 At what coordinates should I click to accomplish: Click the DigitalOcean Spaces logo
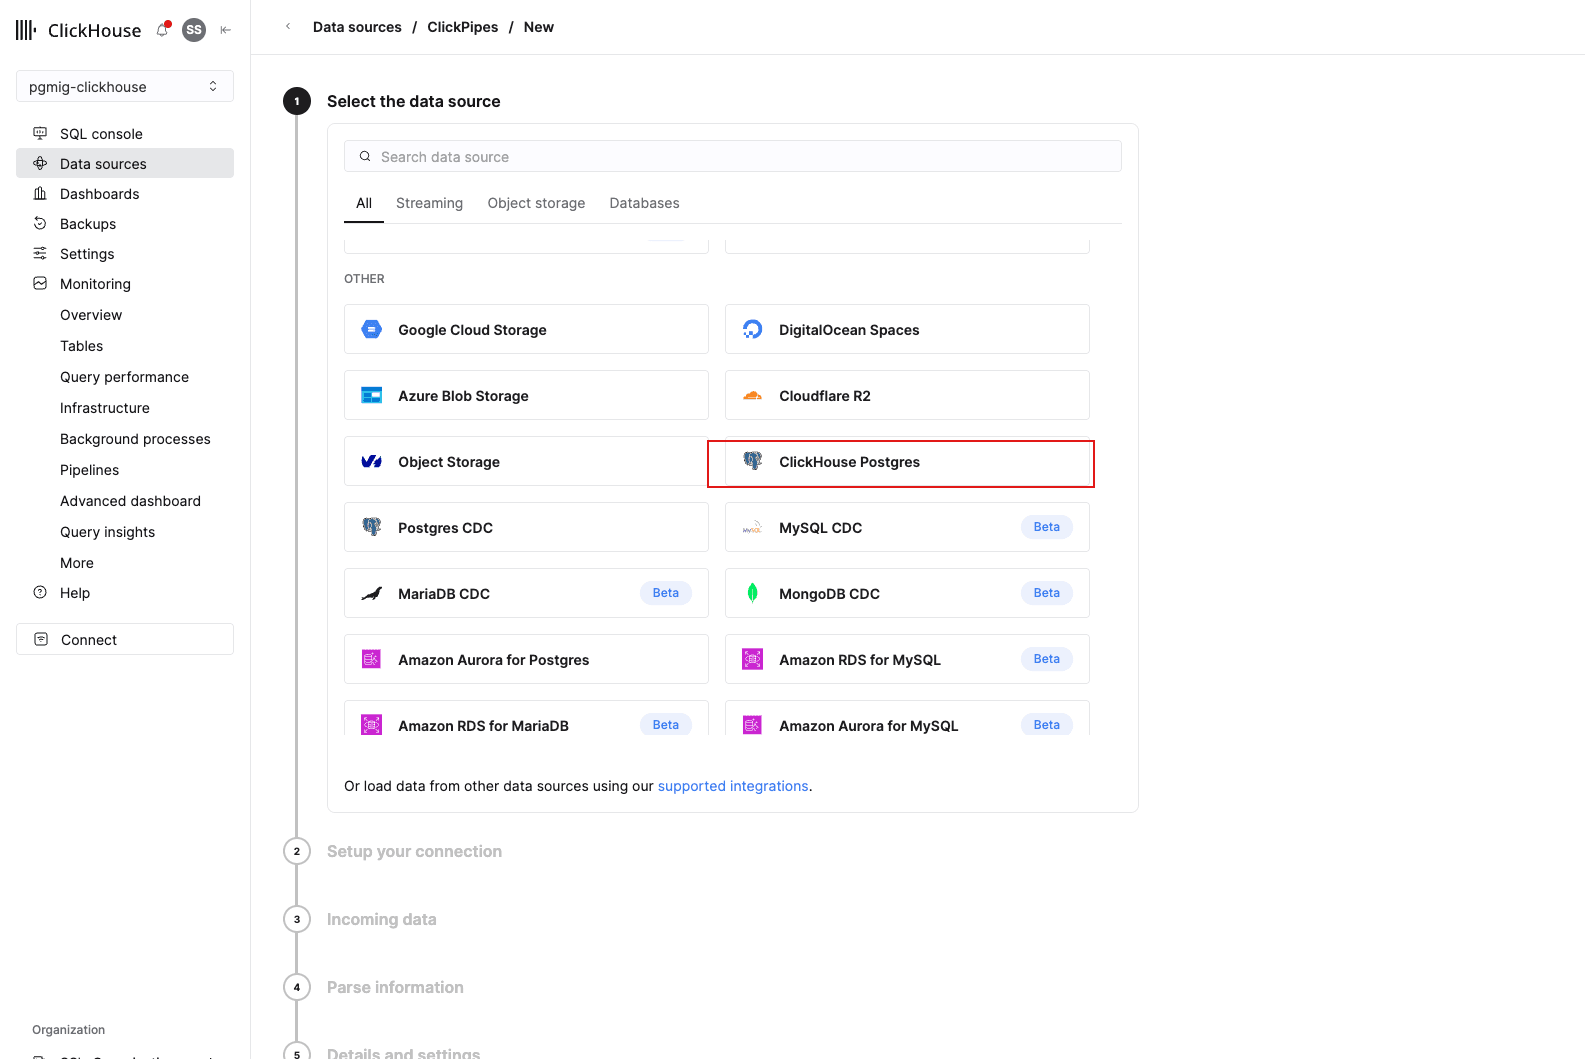tap(753, 329)
